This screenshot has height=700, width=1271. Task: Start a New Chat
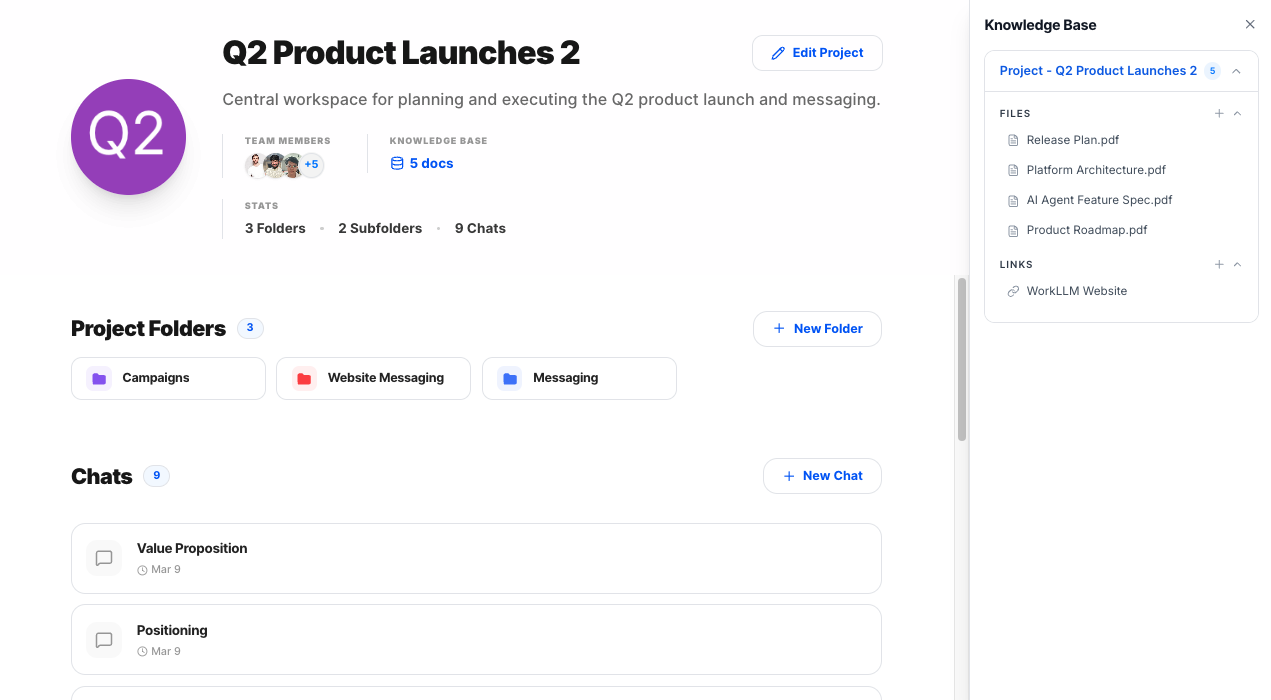[822, 476]
